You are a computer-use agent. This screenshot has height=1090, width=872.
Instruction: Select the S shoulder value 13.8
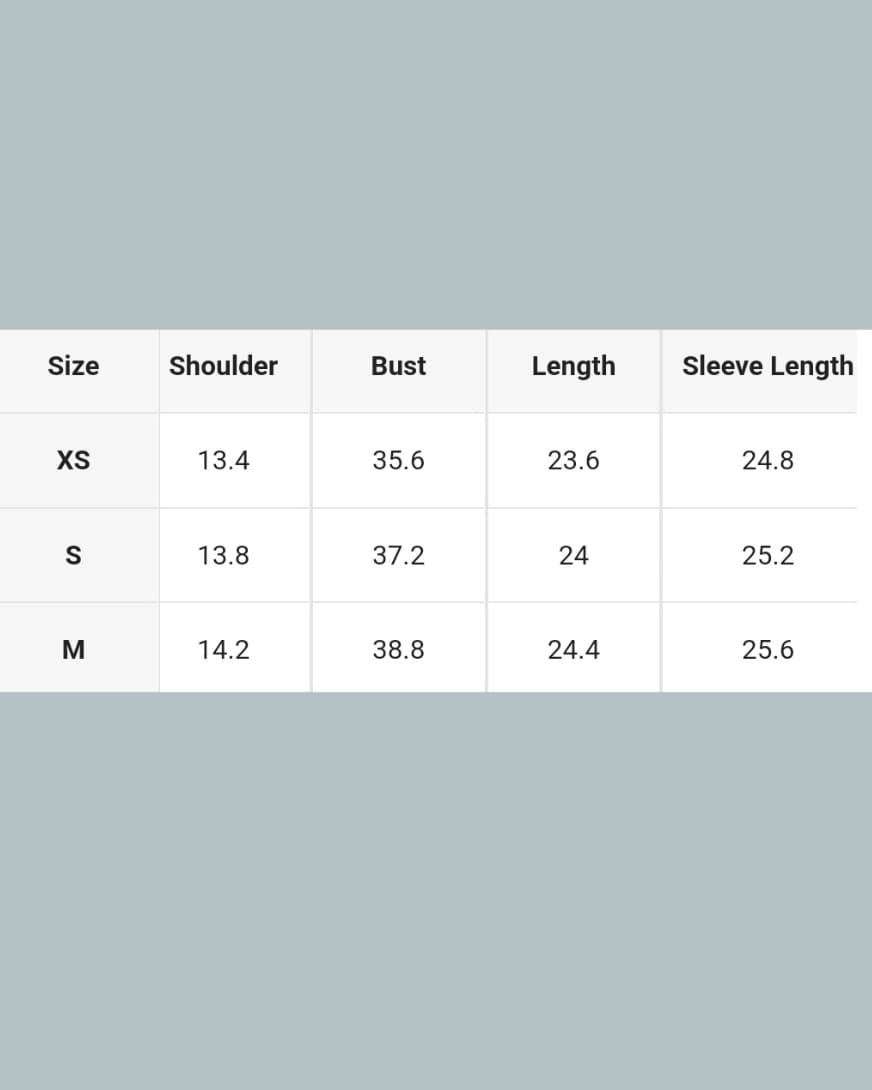click(223, 555)
